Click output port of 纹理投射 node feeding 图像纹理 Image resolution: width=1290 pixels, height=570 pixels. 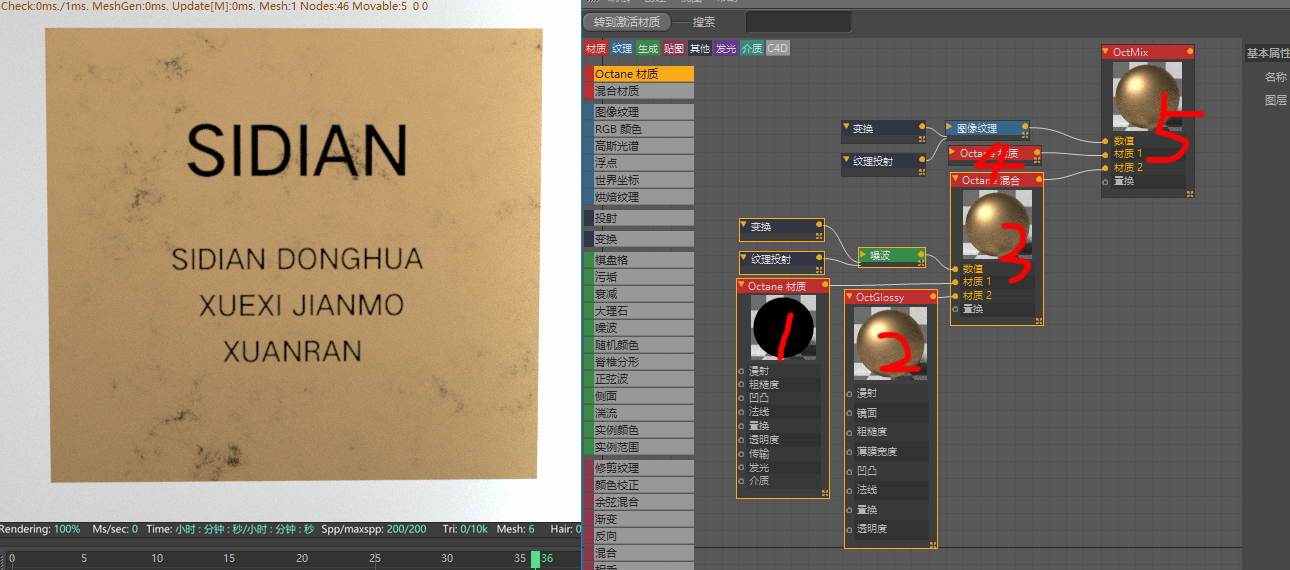[x=922, y=160]
